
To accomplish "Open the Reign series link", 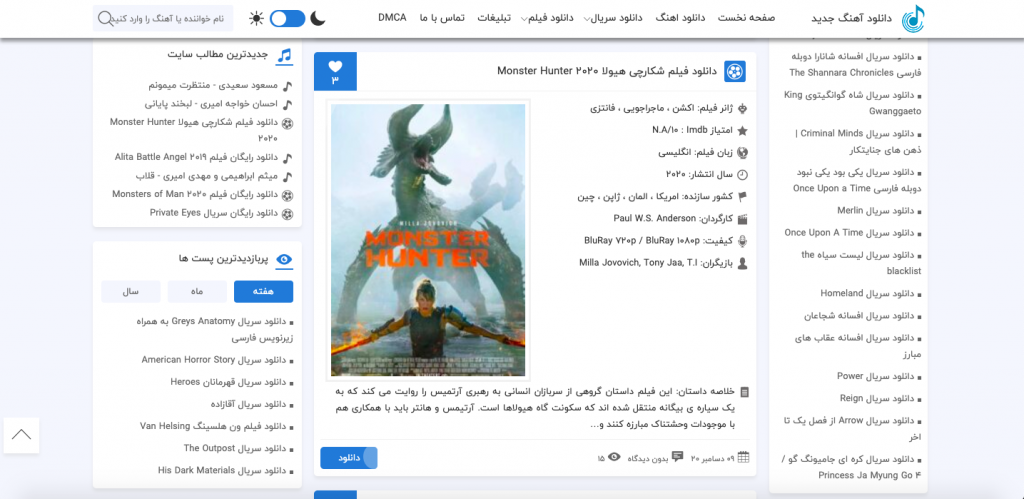I will pos(877,398).
